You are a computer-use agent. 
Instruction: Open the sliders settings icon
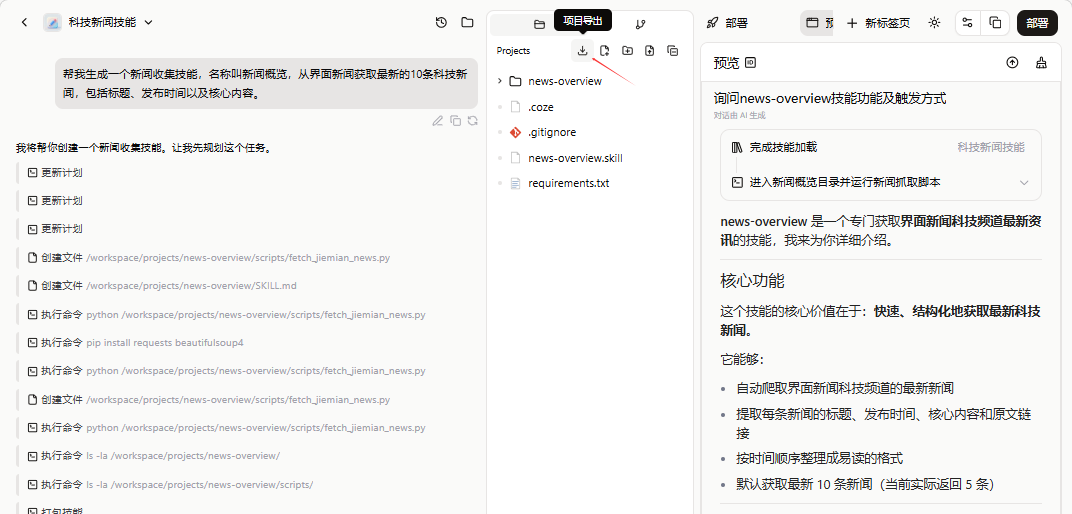[x=967, y=23]
